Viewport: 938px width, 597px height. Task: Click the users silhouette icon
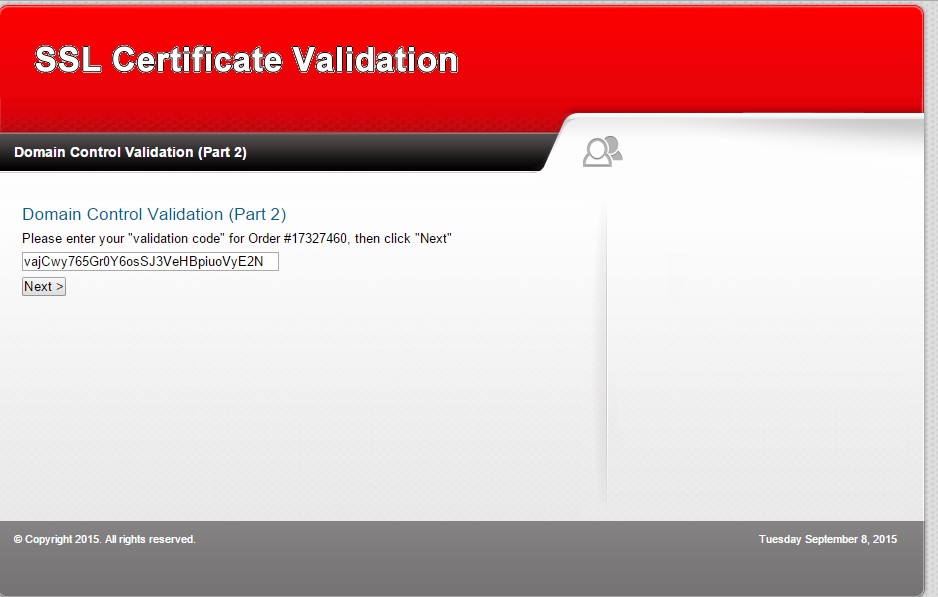point(602,151)
